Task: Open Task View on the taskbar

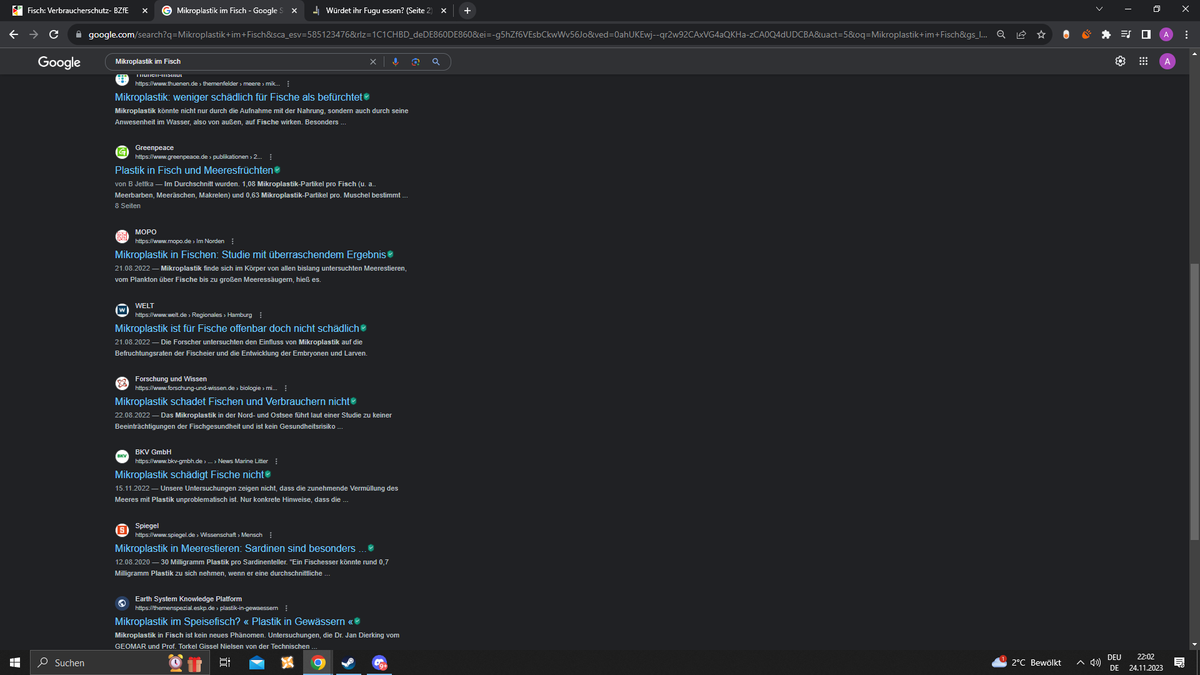Action: pos(225,663)
